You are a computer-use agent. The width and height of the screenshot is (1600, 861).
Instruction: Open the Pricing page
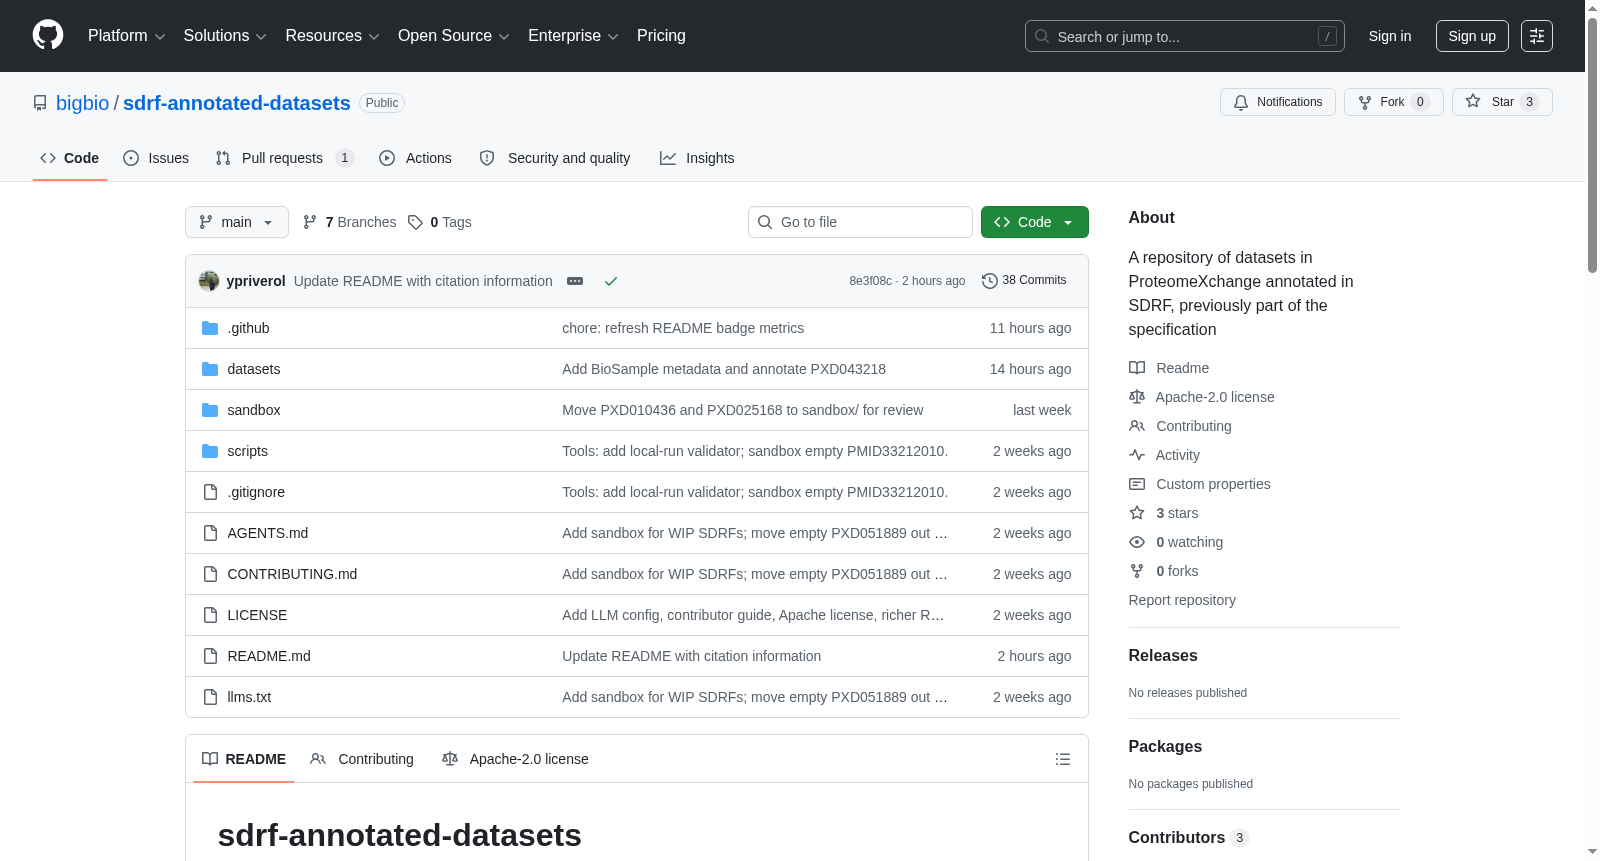(661, 36)
